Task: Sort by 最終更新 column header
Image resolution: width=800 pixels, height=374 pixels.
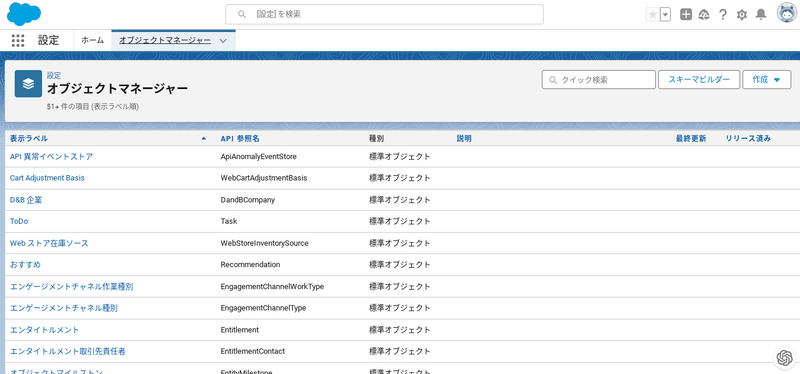Action: tap(691, 138)
